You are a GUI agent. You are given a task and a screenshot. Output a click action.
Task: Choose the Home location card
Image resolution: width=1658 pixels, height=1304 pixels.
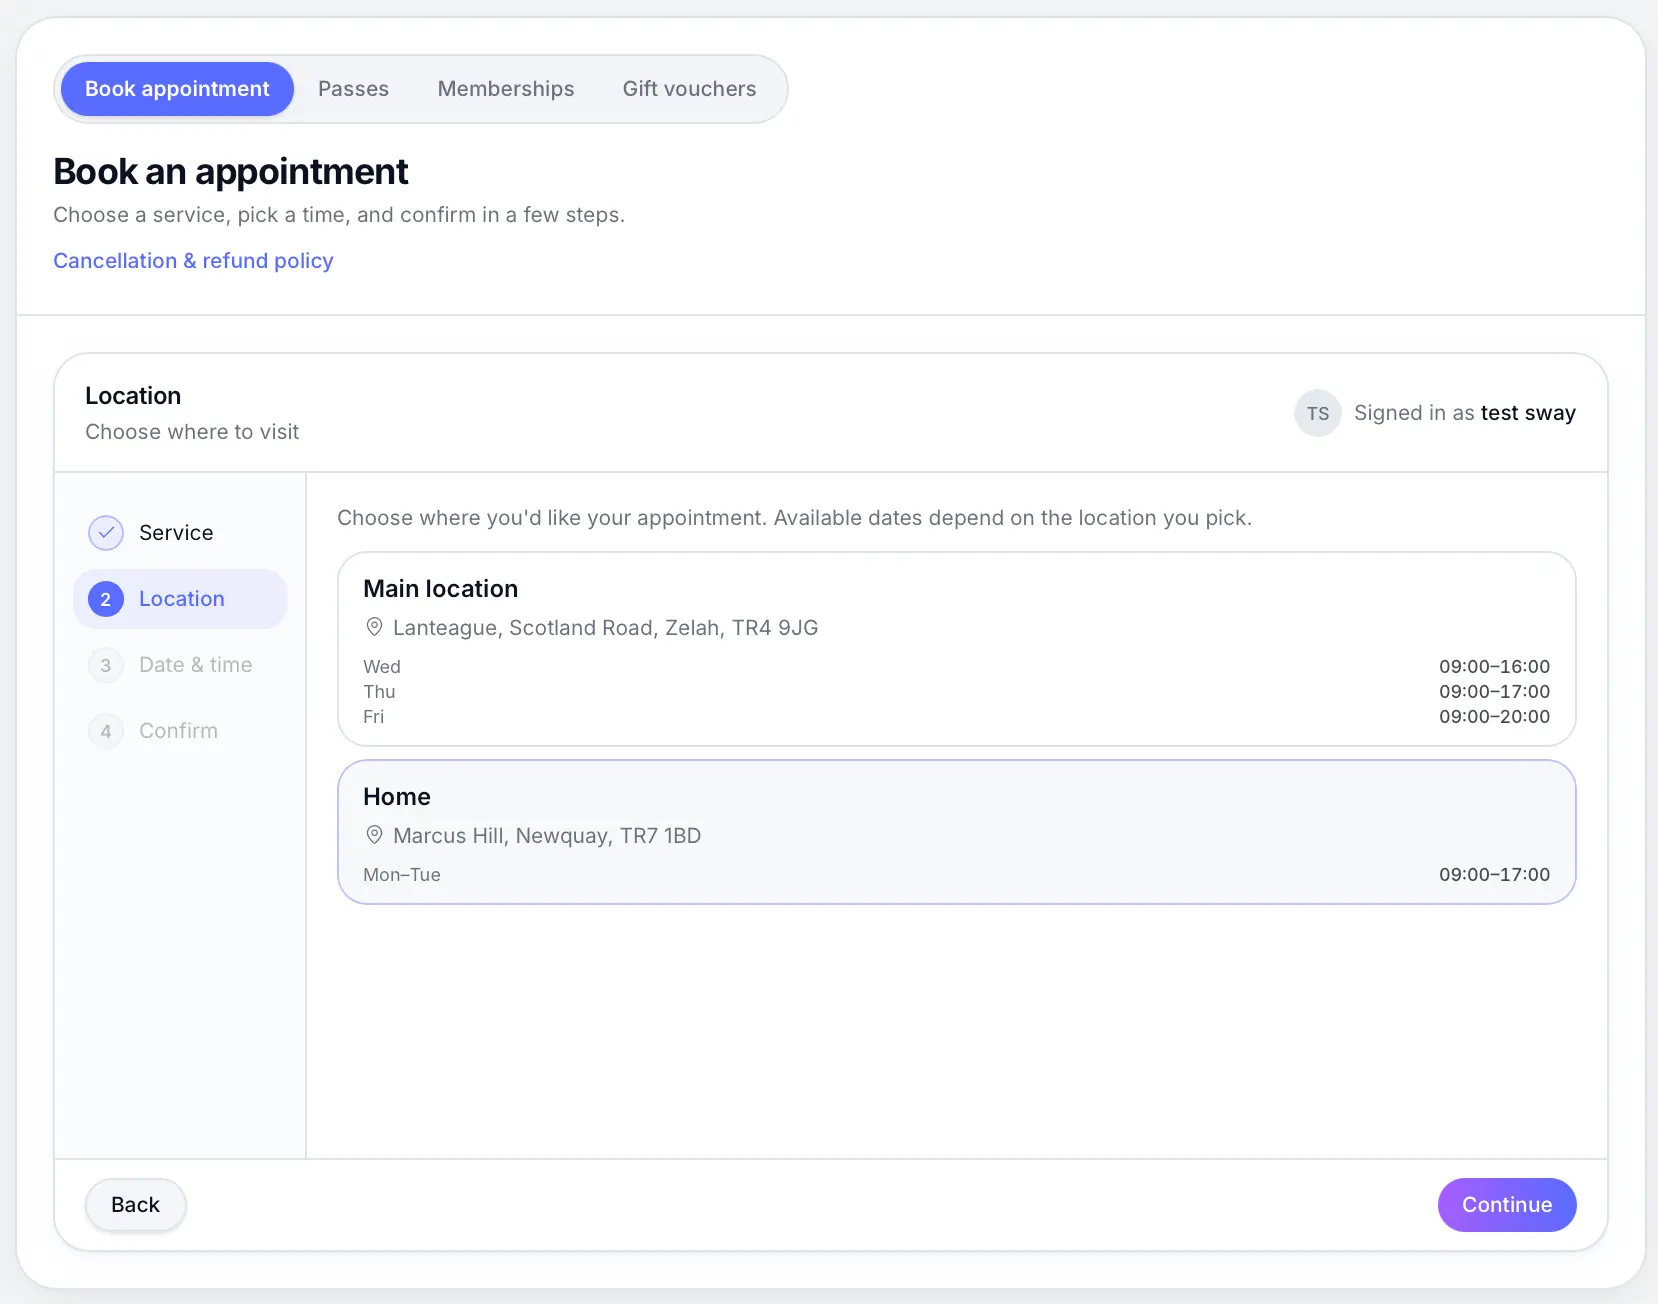[x=957, y=832]
